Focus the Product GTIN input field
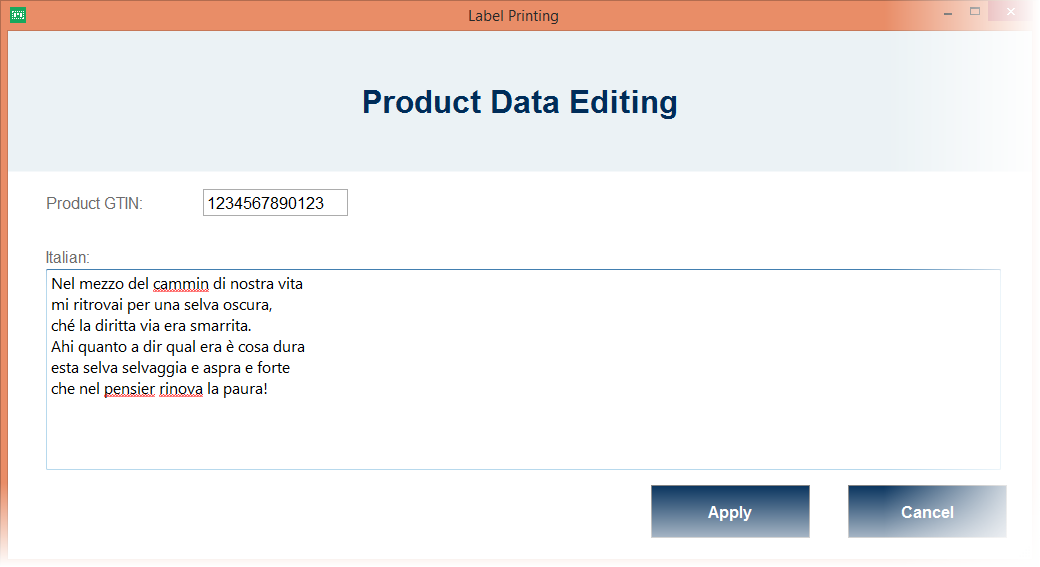 275,203
